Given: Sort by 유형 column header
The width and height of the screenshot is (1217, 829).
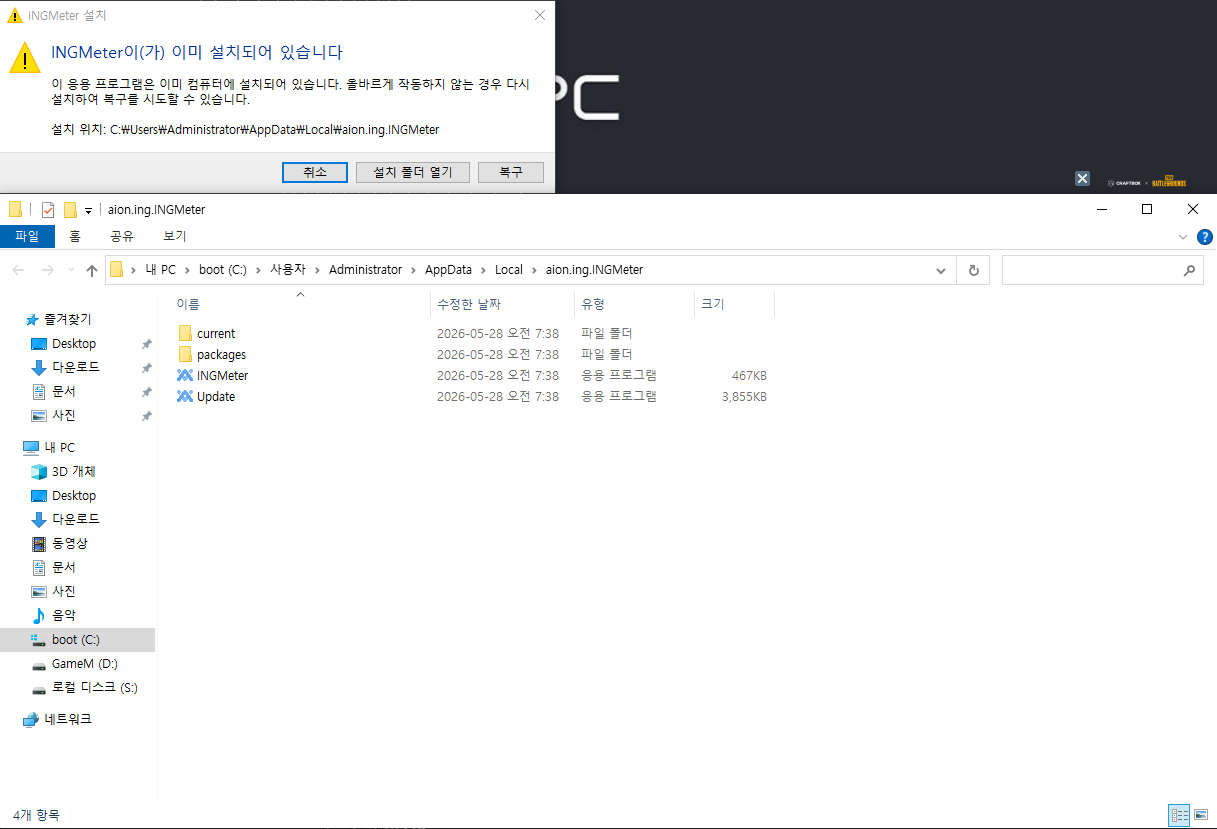Looking at the screenshot, I should (592, 304).
